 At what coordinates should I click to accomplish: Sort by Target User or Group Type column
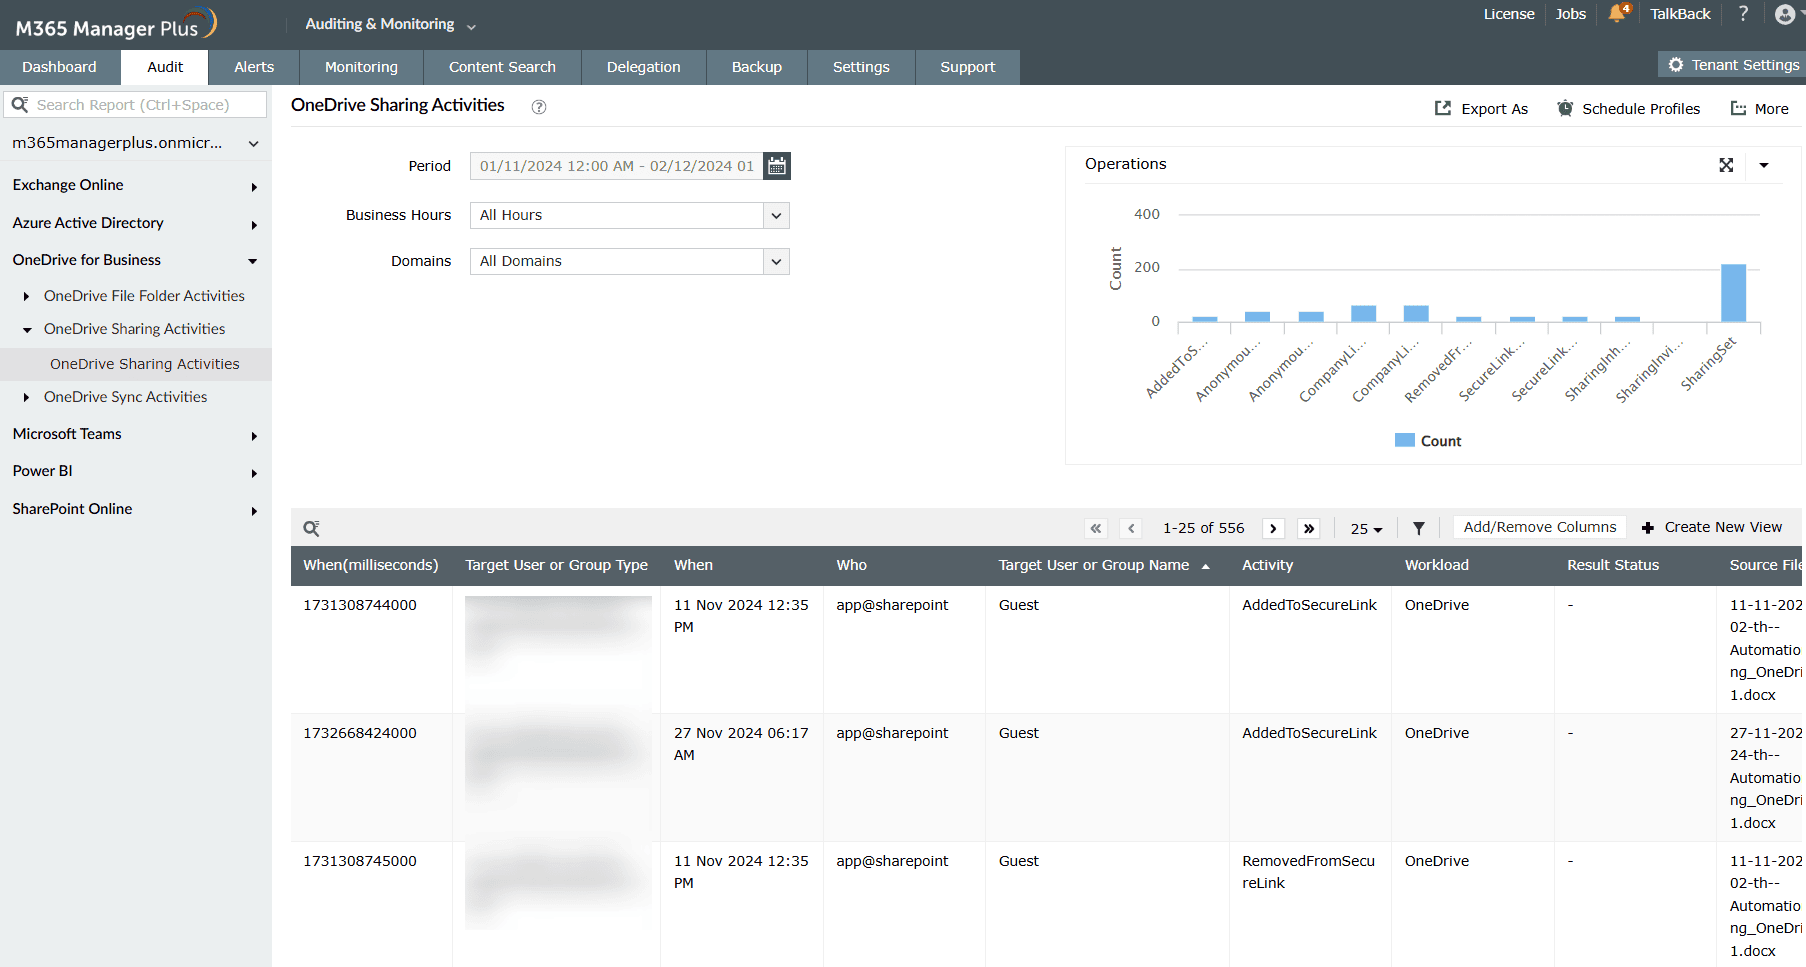[x=557, y=565]
